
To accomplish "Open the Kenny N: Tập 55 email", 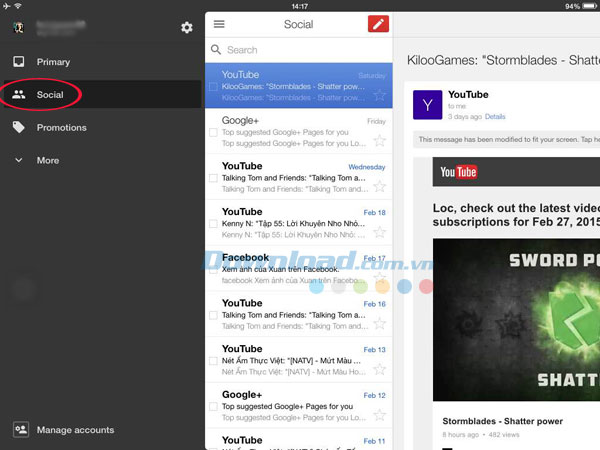I will [x=298, y=223].
